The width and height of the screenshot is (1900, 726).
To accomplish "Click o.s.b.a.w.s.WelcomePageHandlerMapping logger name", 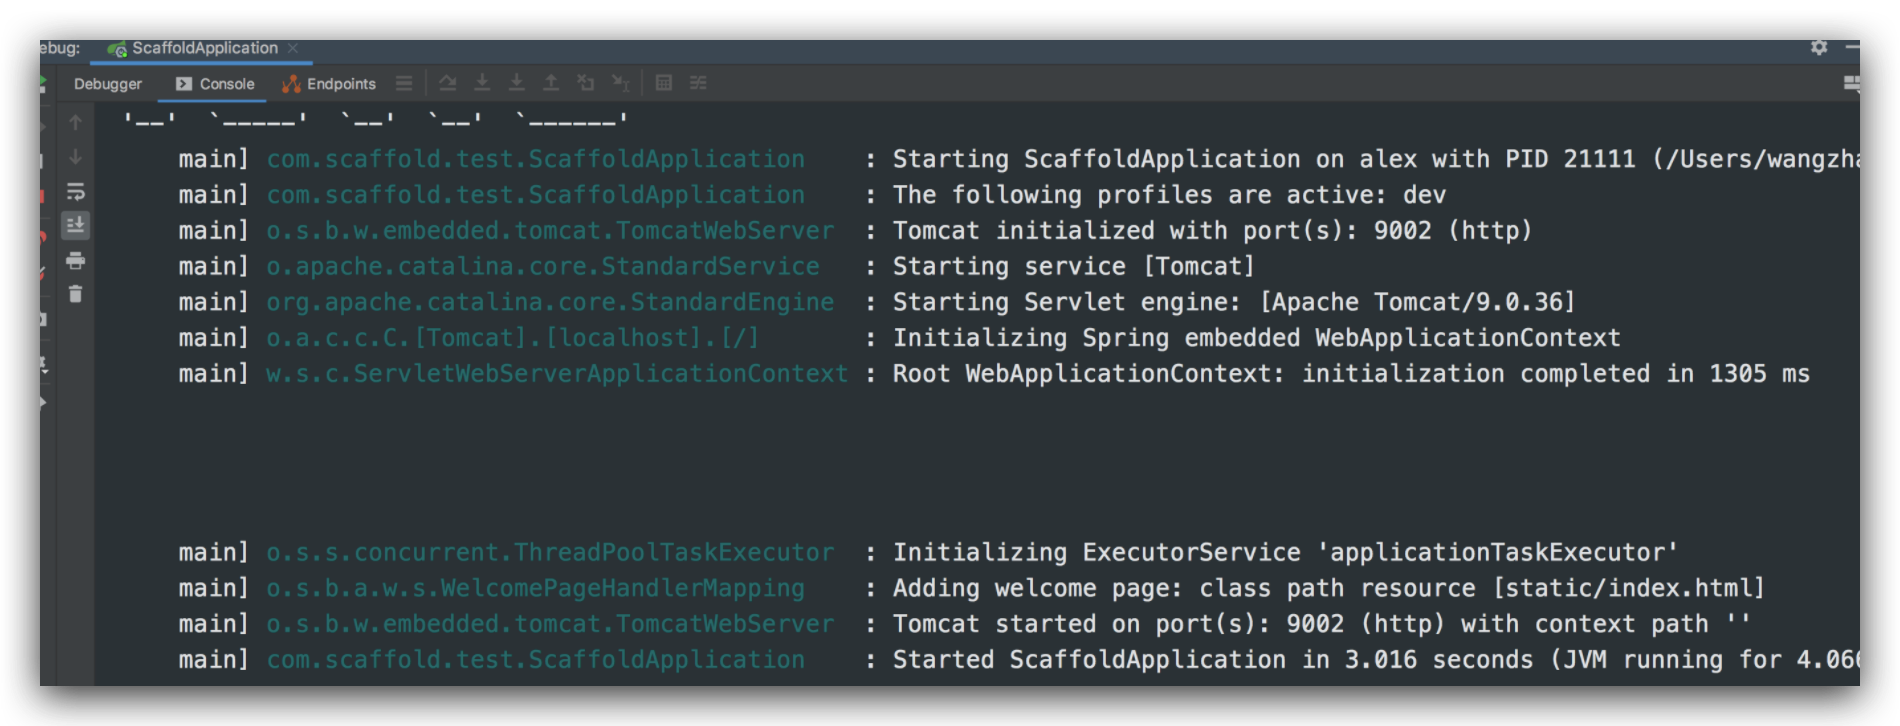I will pyautogui.click(x=535, y=588).
